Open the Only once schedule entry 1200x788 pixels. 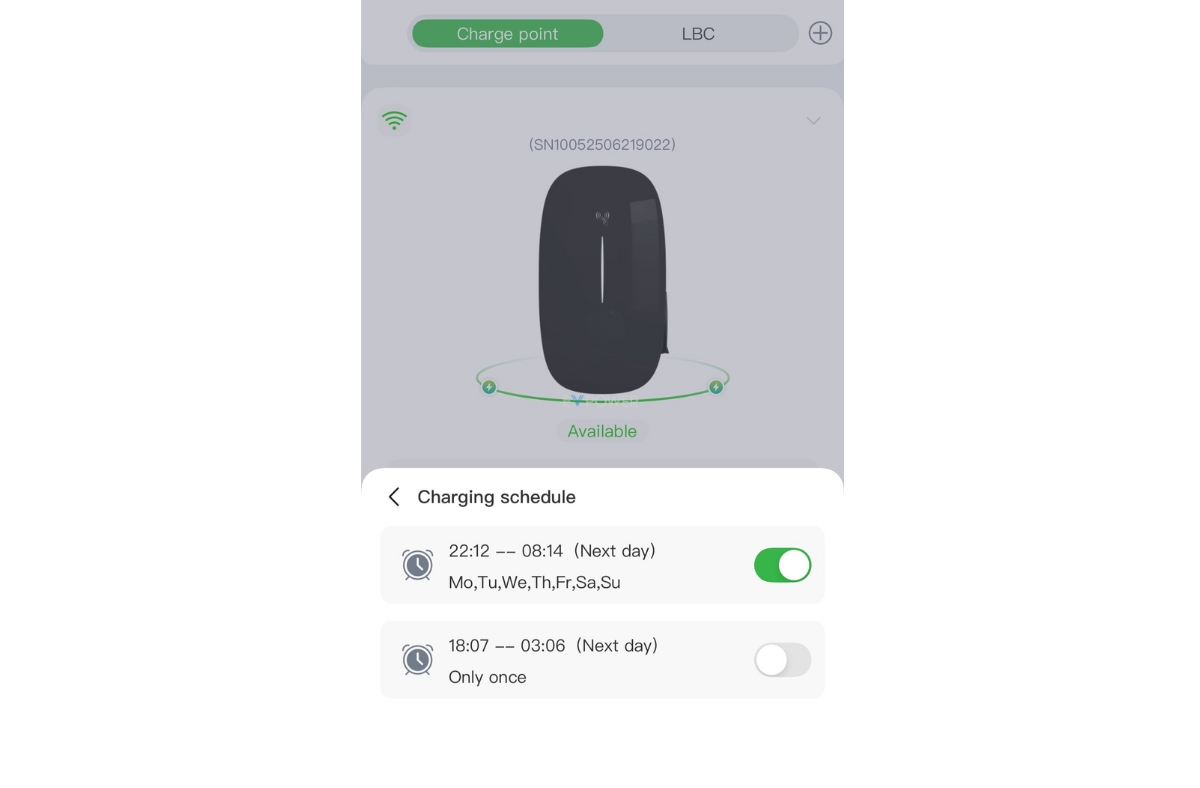tap(602, 660)
